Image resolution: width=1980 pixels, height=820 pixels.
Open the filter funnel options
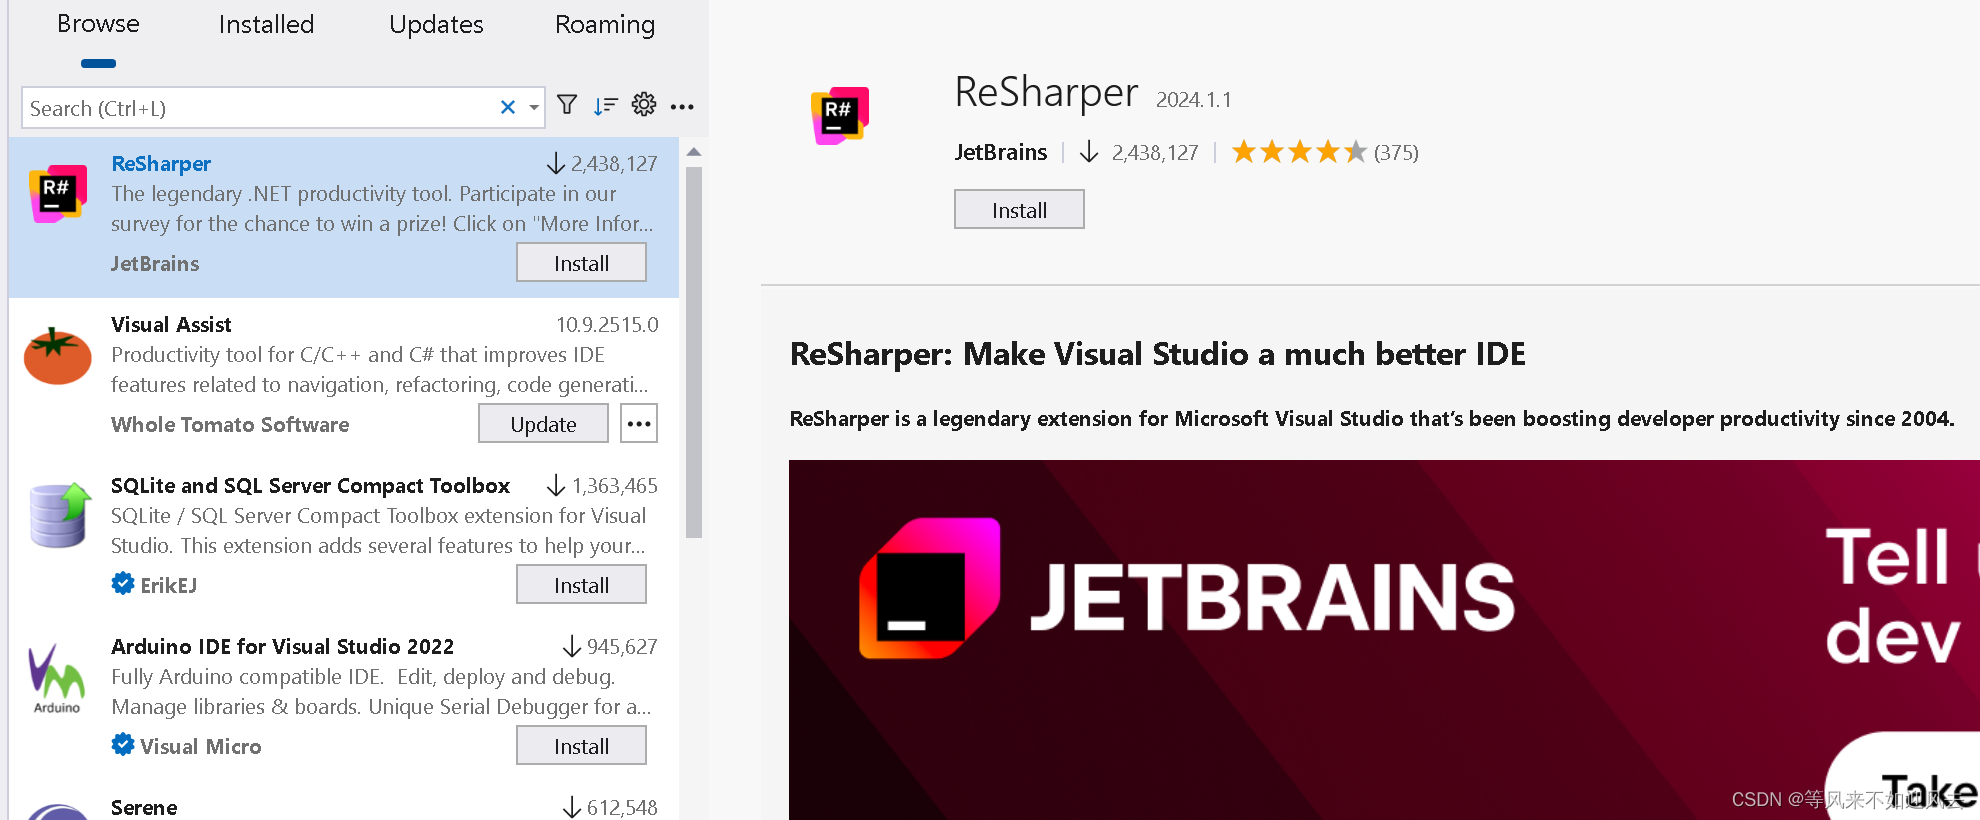567,105
